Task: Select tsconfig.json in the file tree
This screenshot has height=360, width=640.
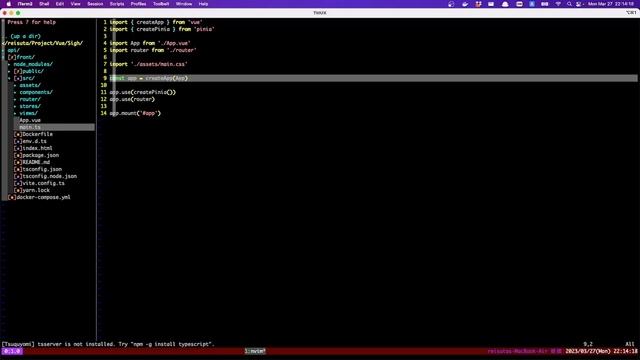Action: tap(42, 169)
